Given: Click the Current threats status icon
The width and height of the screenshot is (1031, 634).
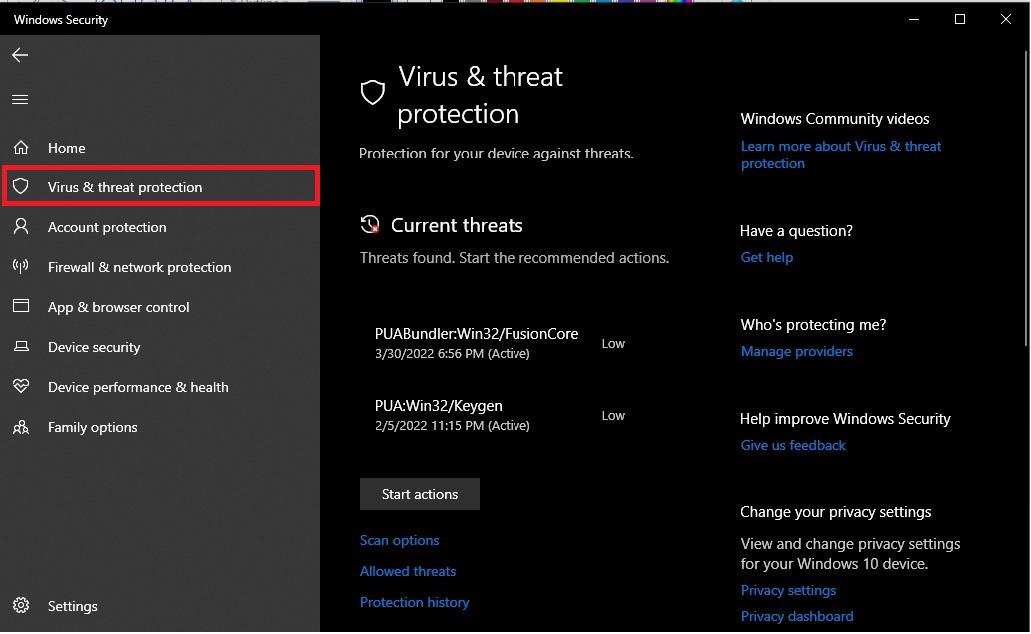Looking at the screenshot, I should [x=371, y=225].
